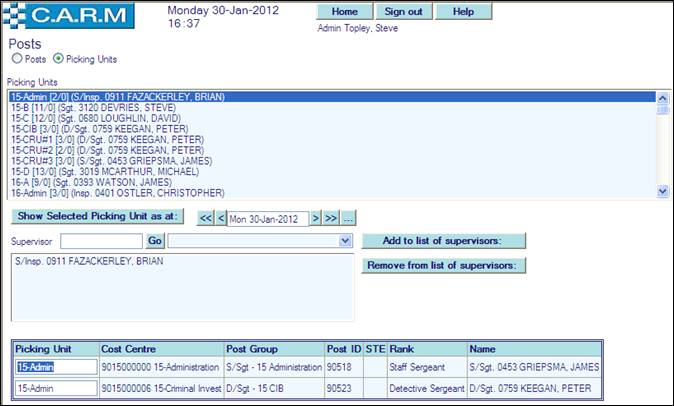Expand the supervisor dropdown list

[x=345, y=241]
